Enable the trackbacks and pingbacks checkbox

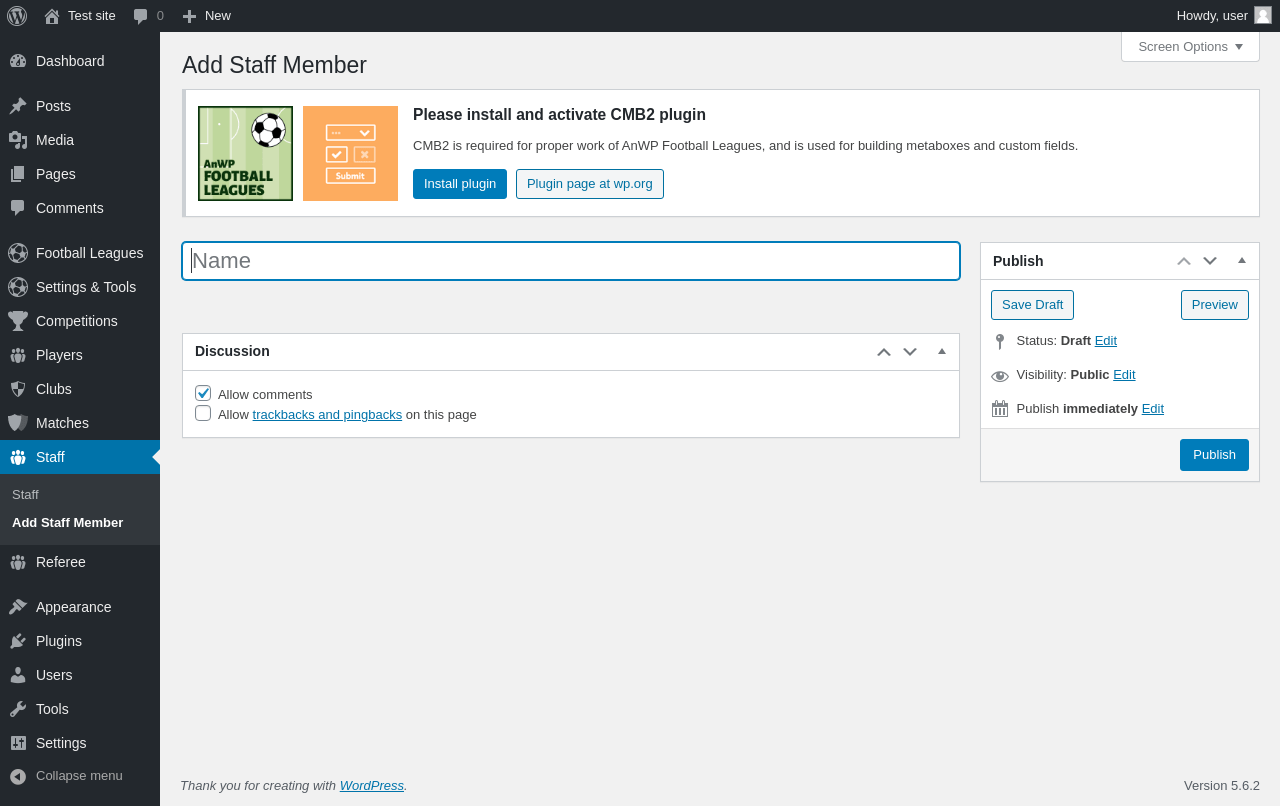(203, 413)
